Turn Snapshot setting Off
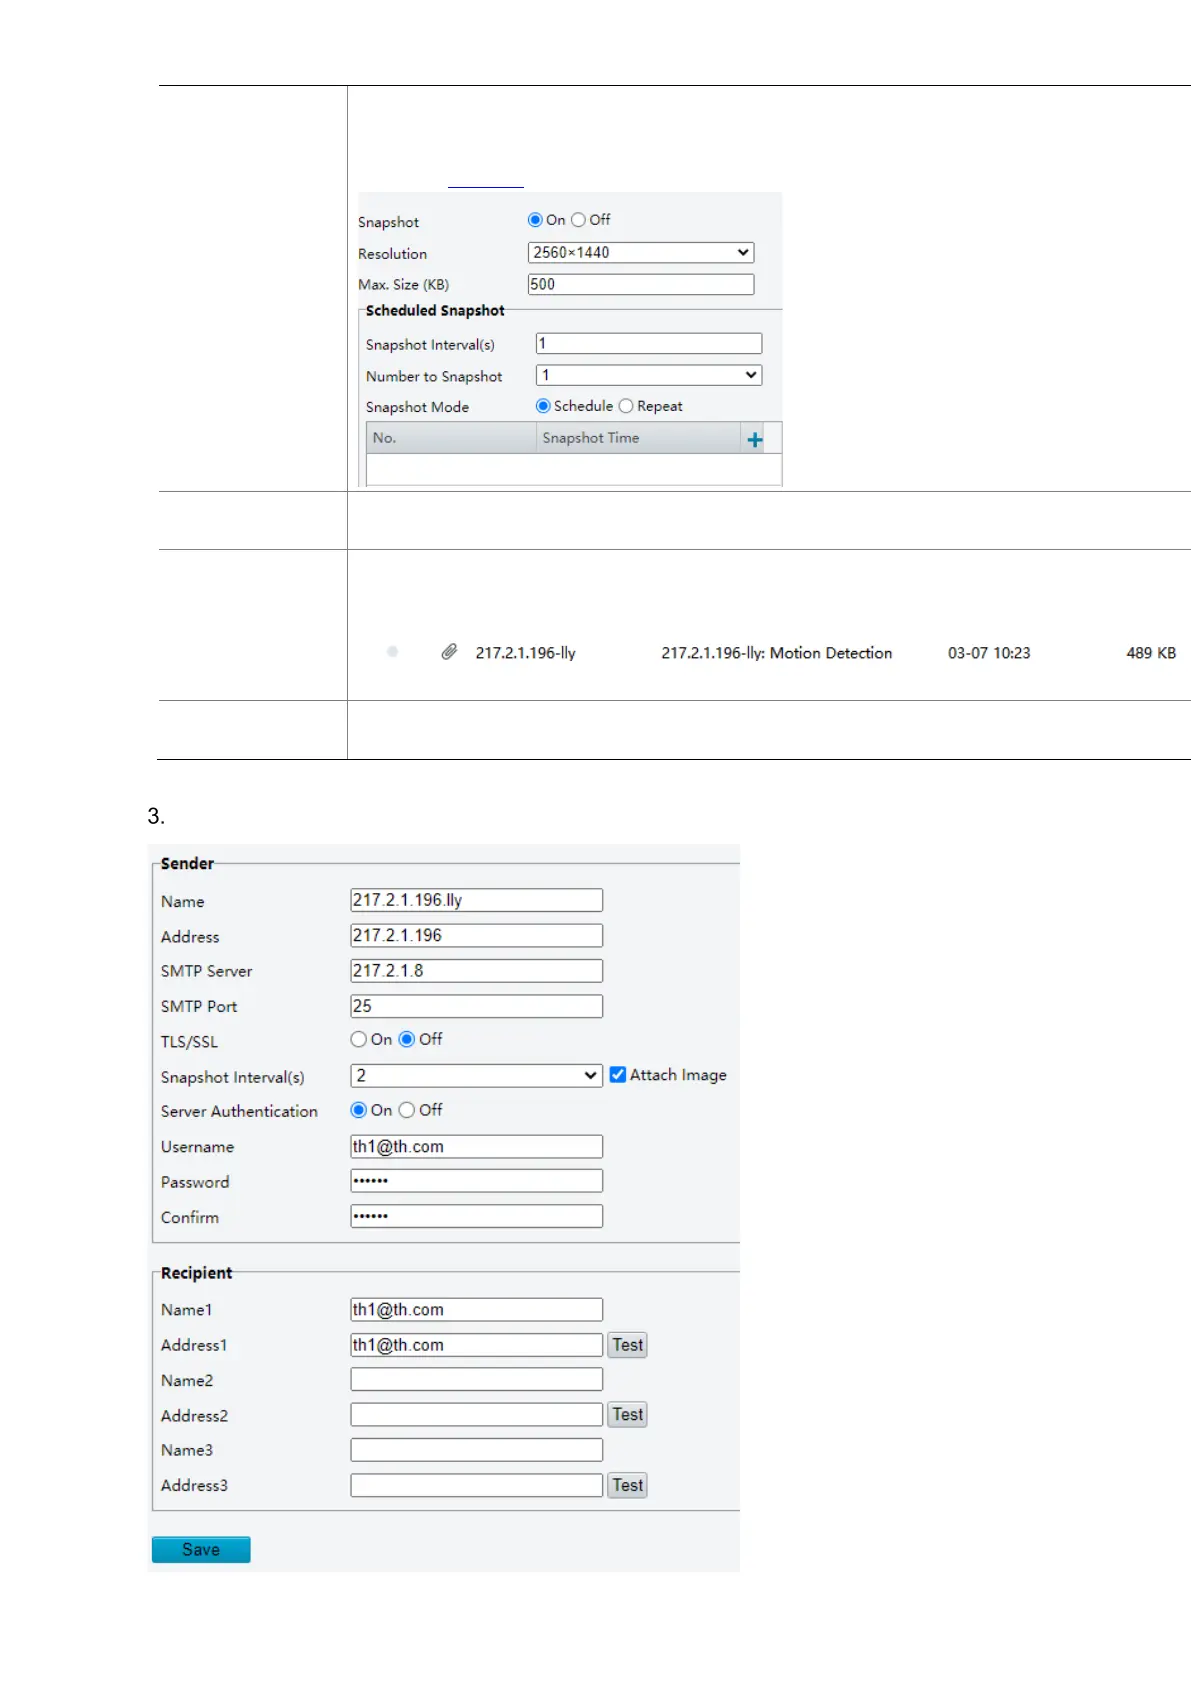This screenshot has width=1191, height=1684. click(x=578, y=220)
